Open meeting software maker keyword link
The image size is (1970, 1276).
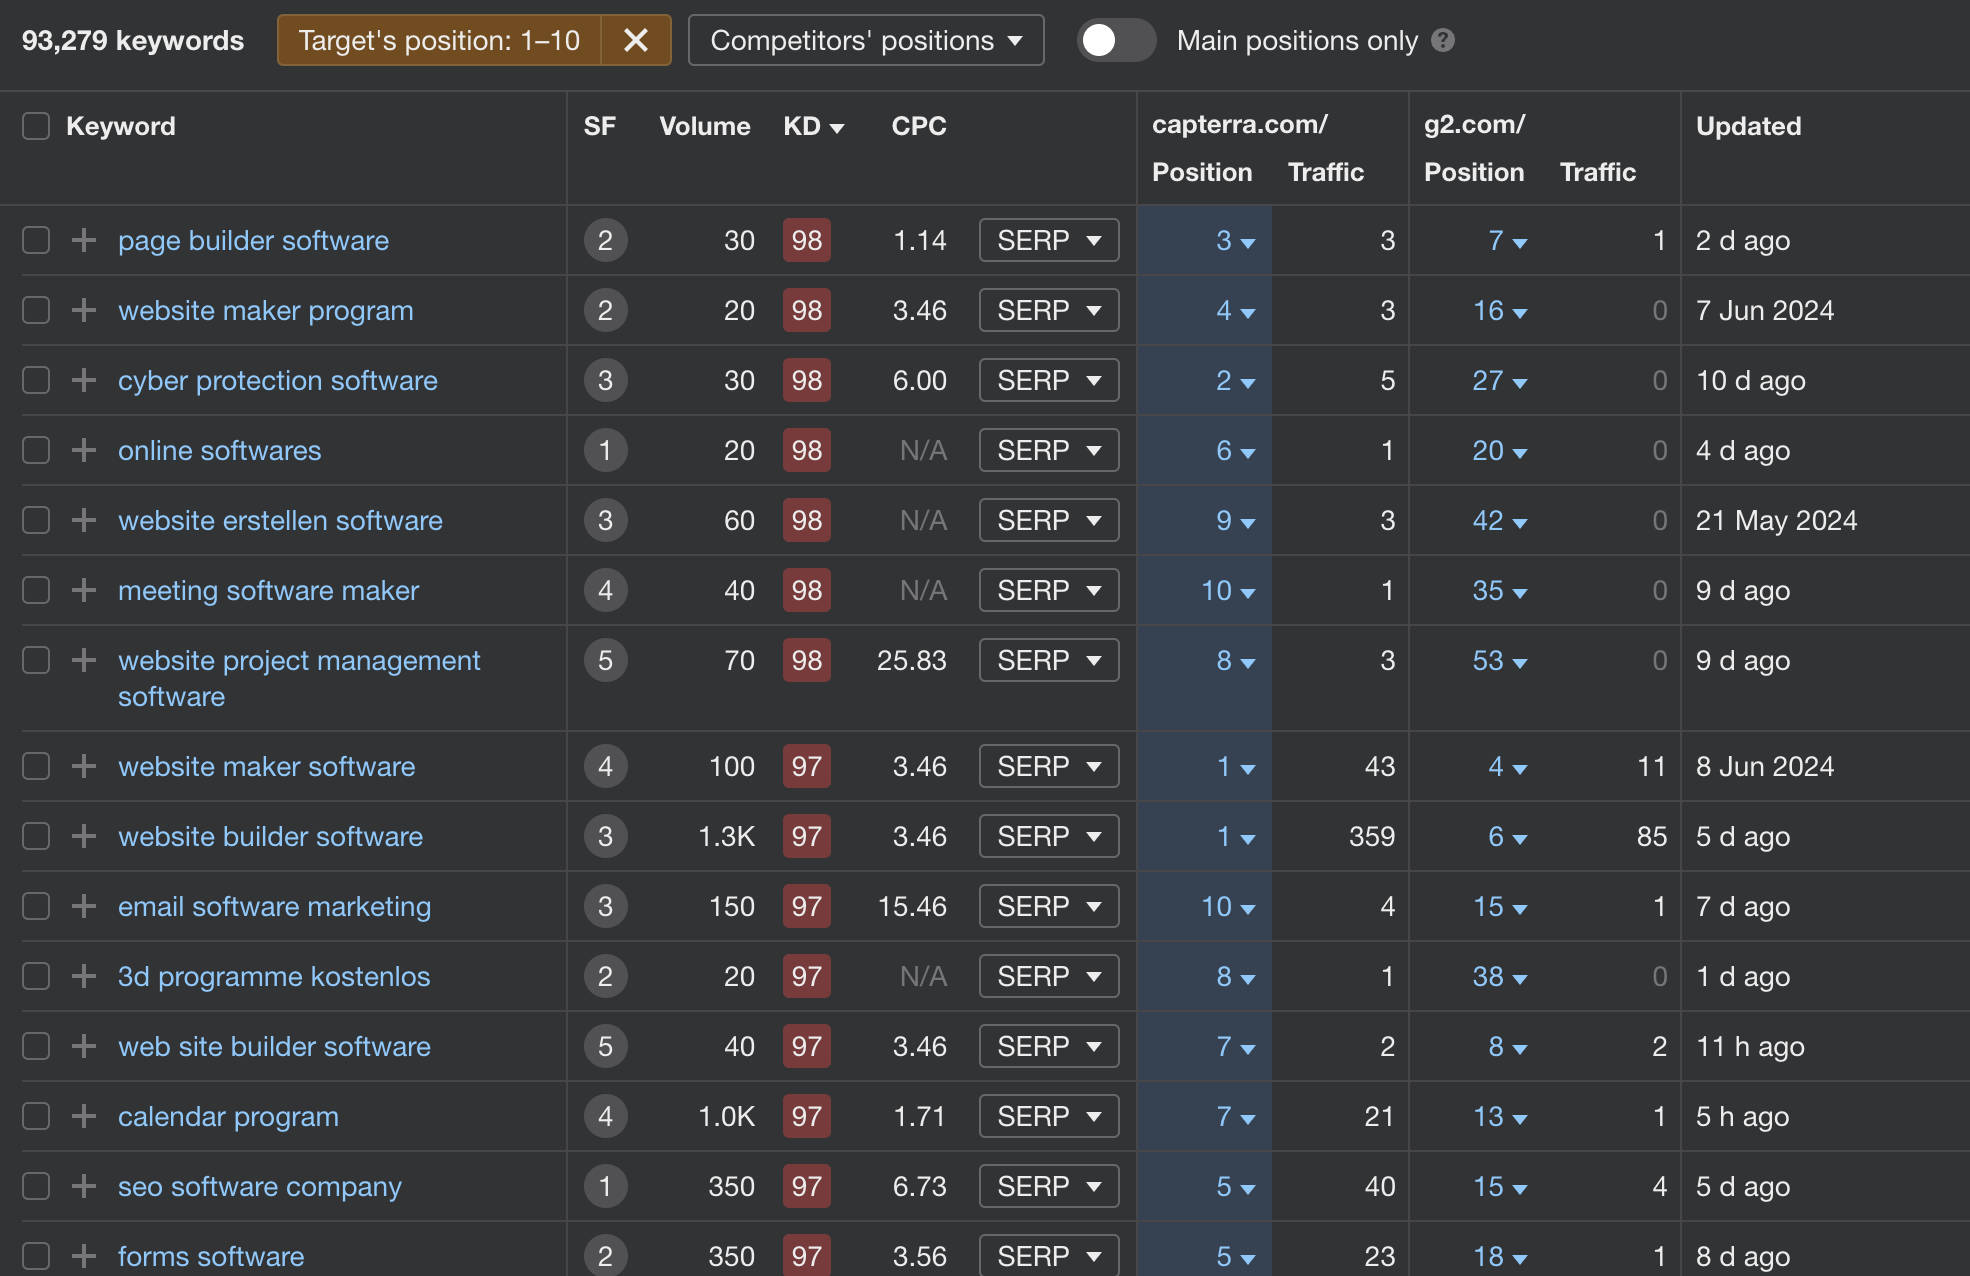pyautogui.click(x=268, y=590)
